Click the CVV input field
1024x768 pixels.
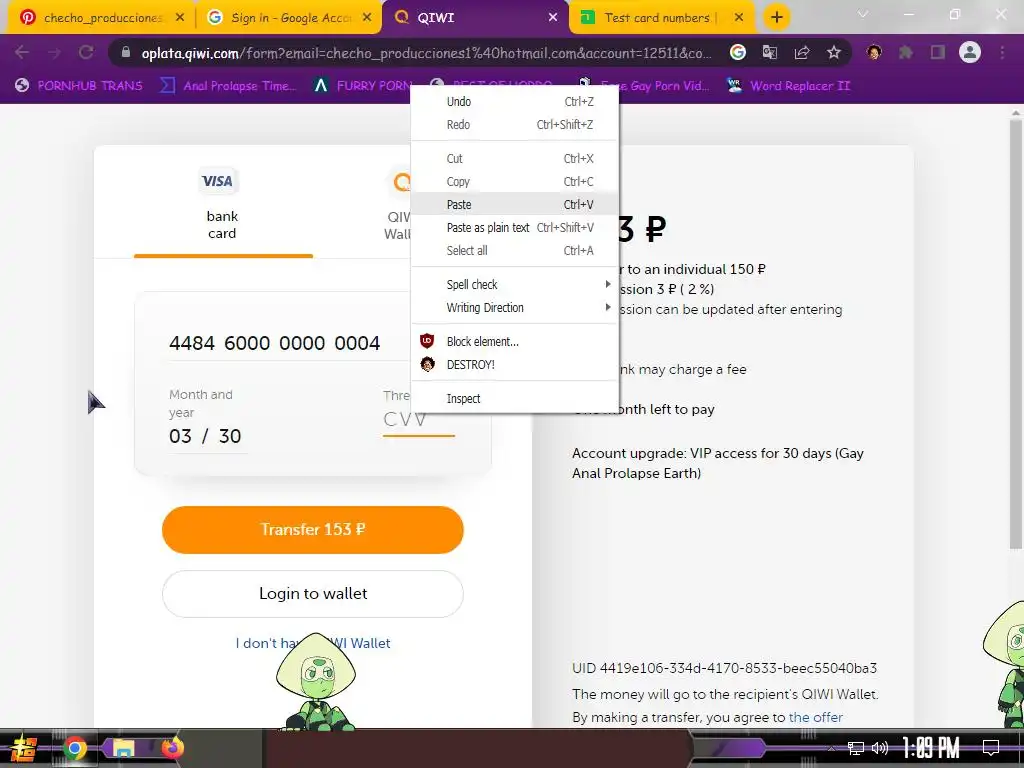click(x=418, y=419)
